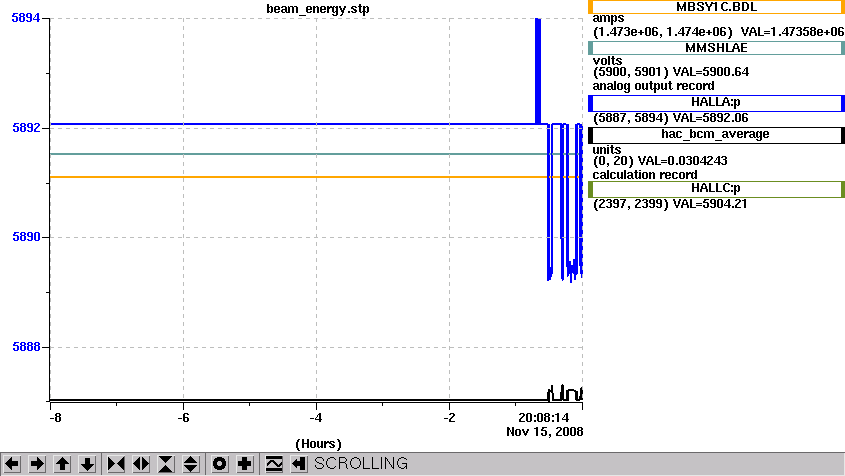Click the 5888 y-axis label
Image resolution: width=845 pixels, height=476 pixels.
coord(26,347)
